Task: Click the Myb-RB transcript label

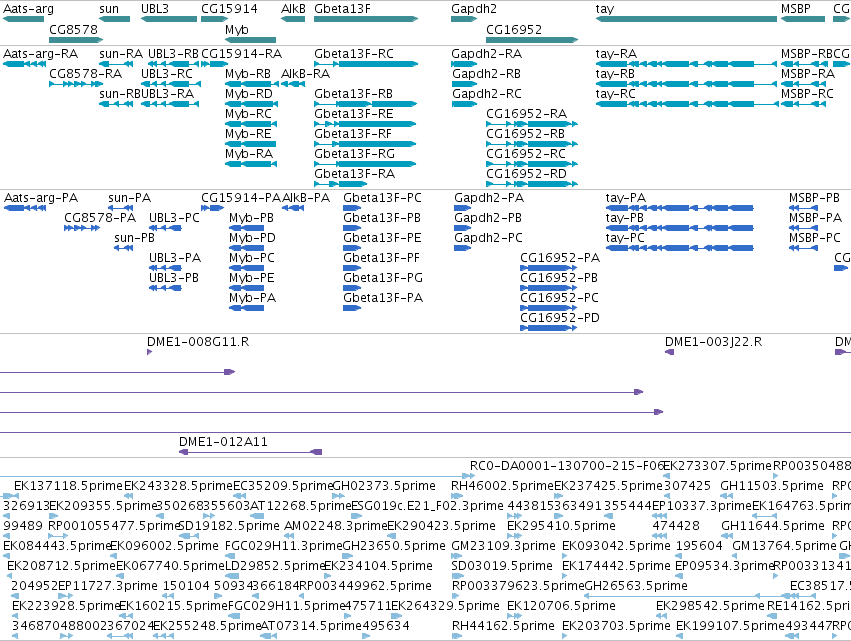Action: click(x=247, y=74)
